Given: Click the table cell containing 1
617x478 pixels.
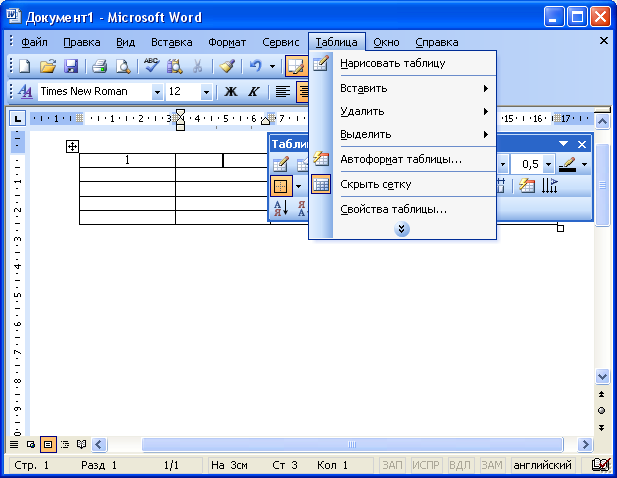Looking at the screenshot, I should [127, 160].
